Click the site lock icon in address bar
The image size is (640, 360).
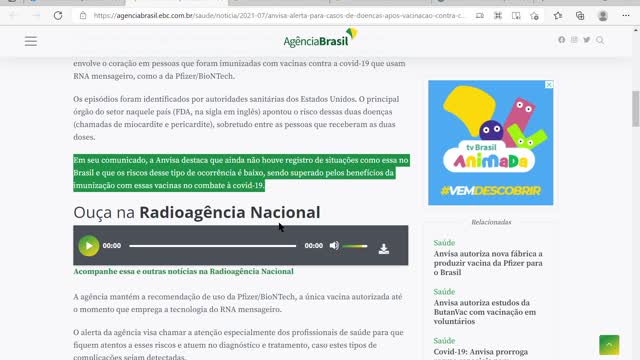(x=83, y=16)
